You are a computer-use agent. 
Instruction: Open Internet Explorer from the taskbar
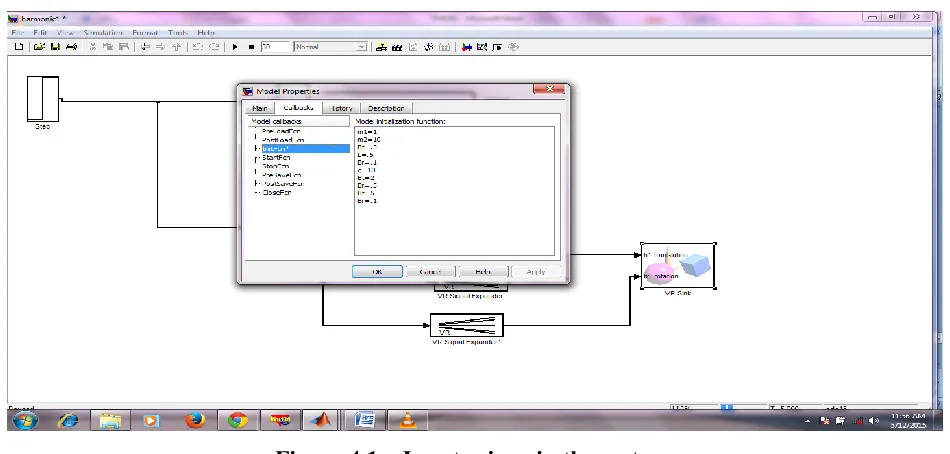click(68, 420)
